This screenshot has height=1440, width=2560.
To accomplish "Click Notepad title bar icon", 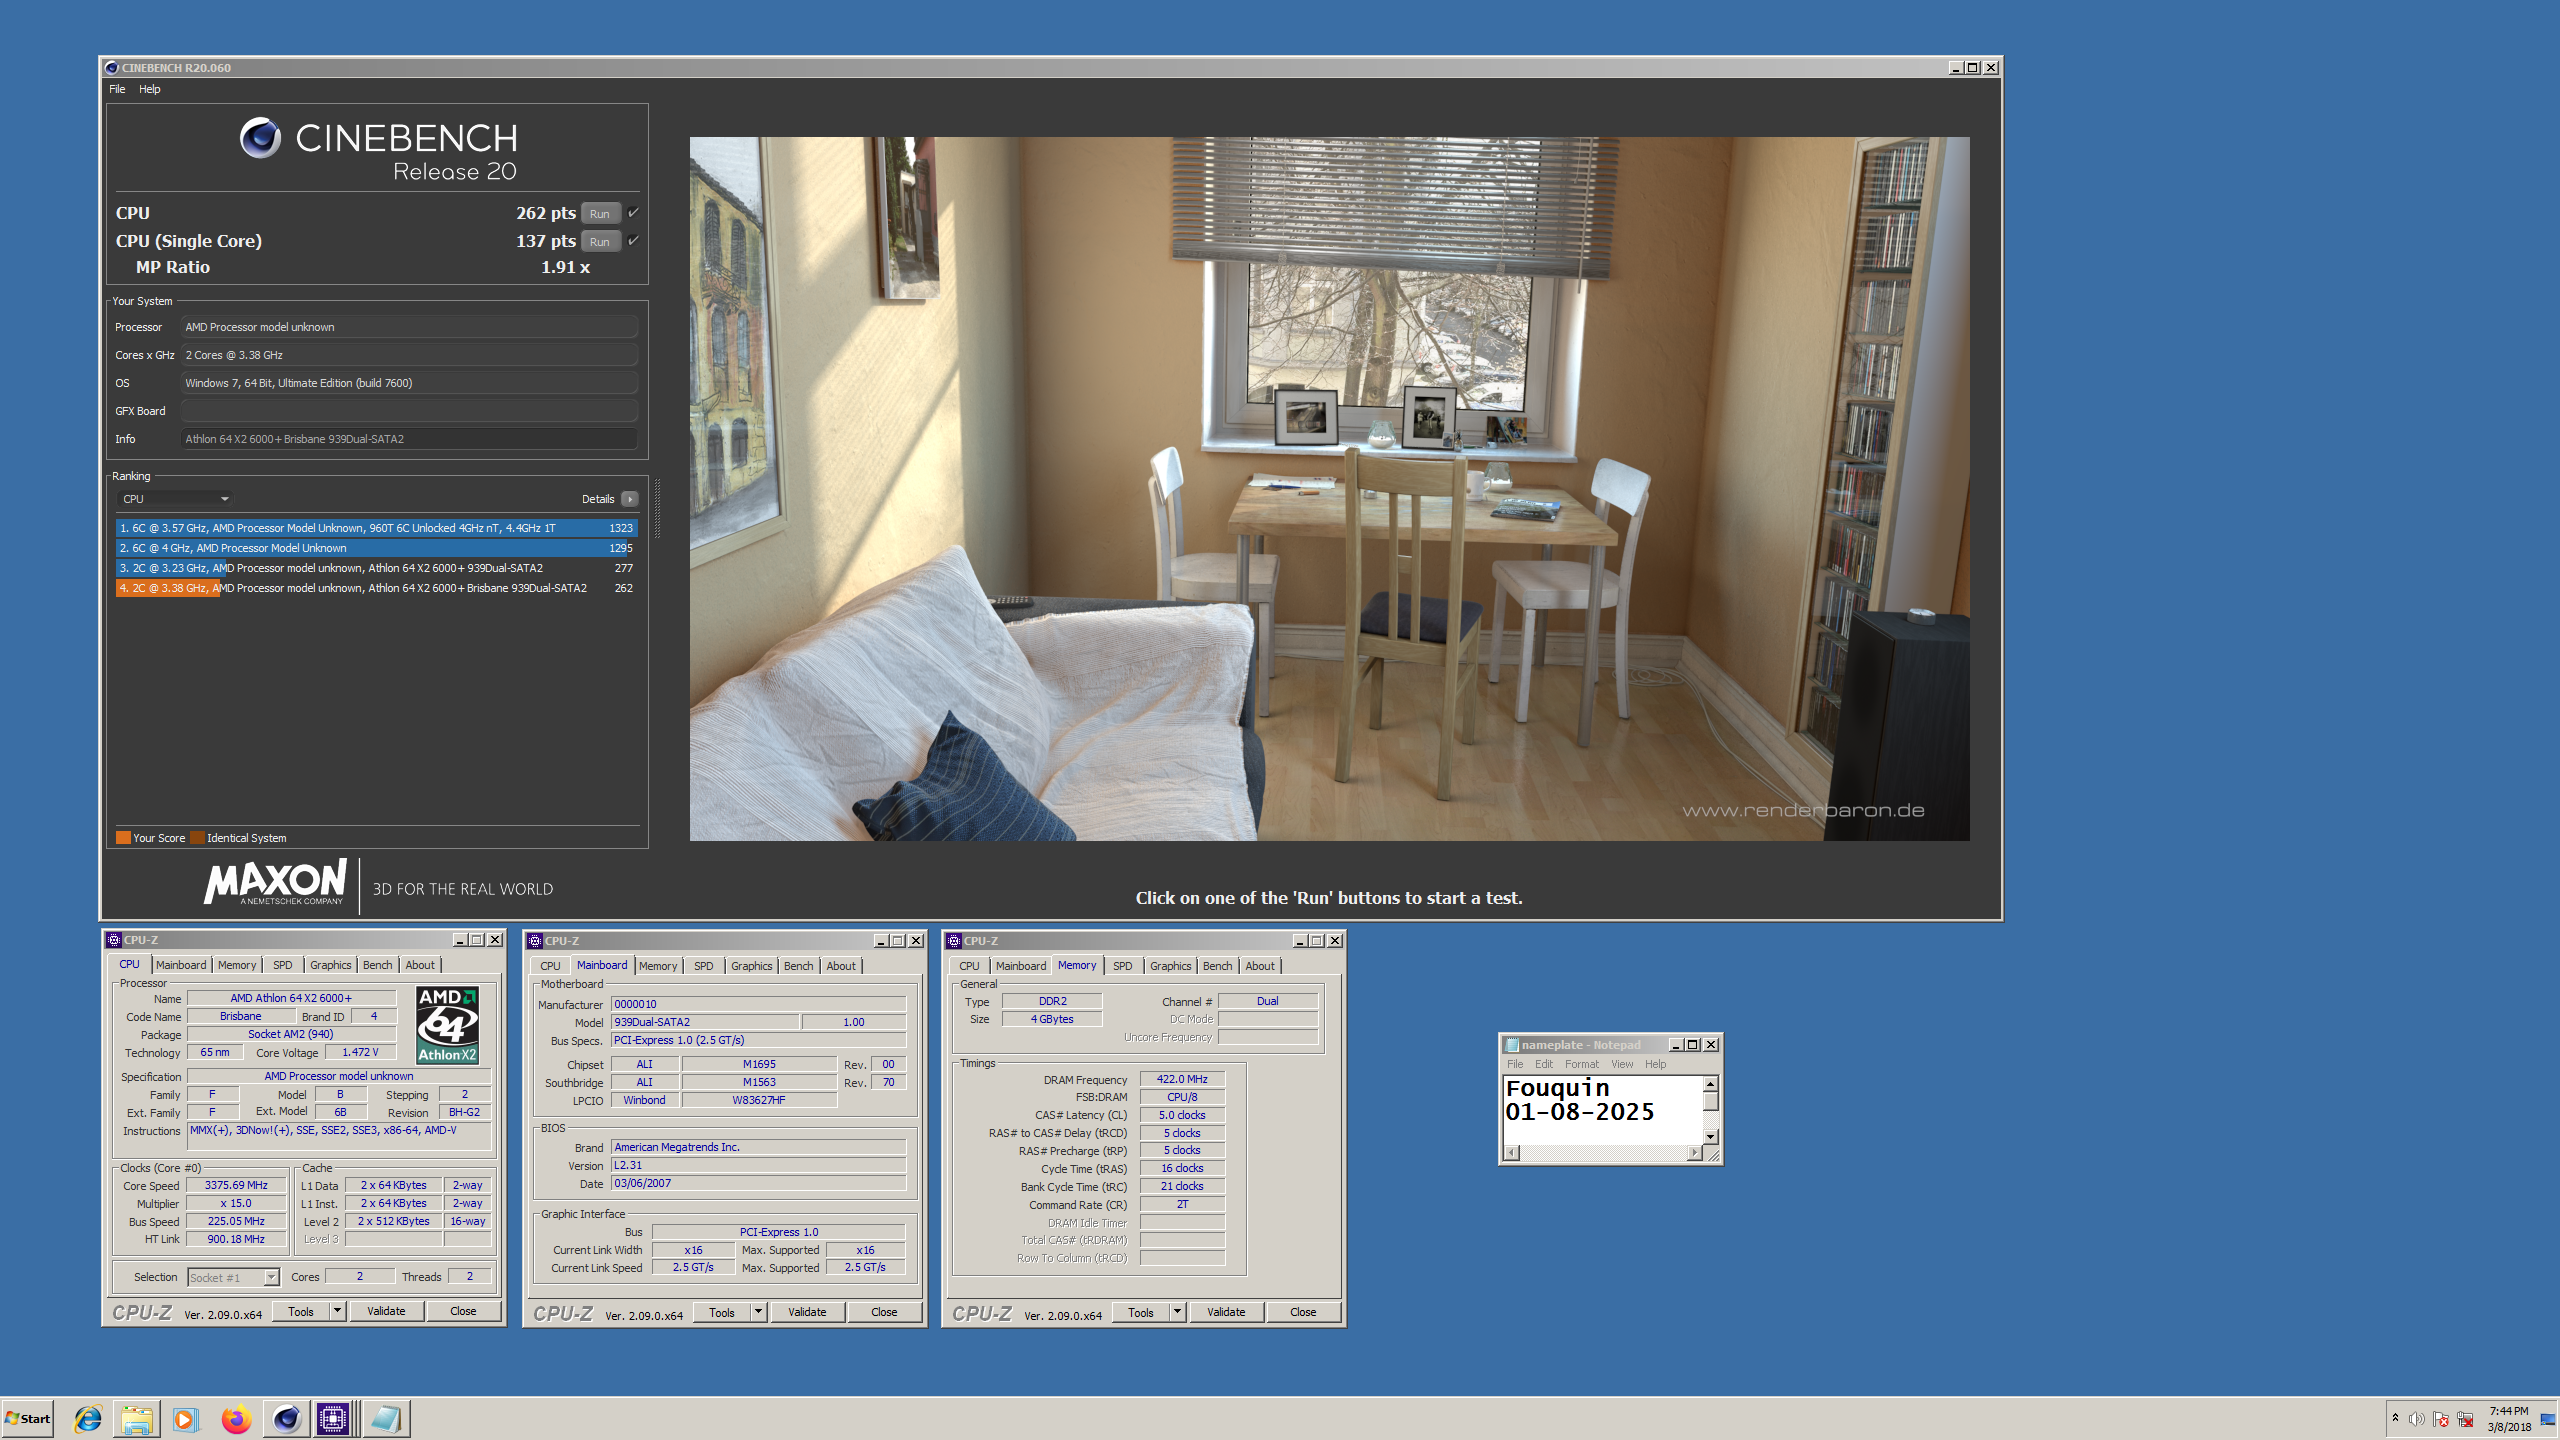I will point(1511,1045).
